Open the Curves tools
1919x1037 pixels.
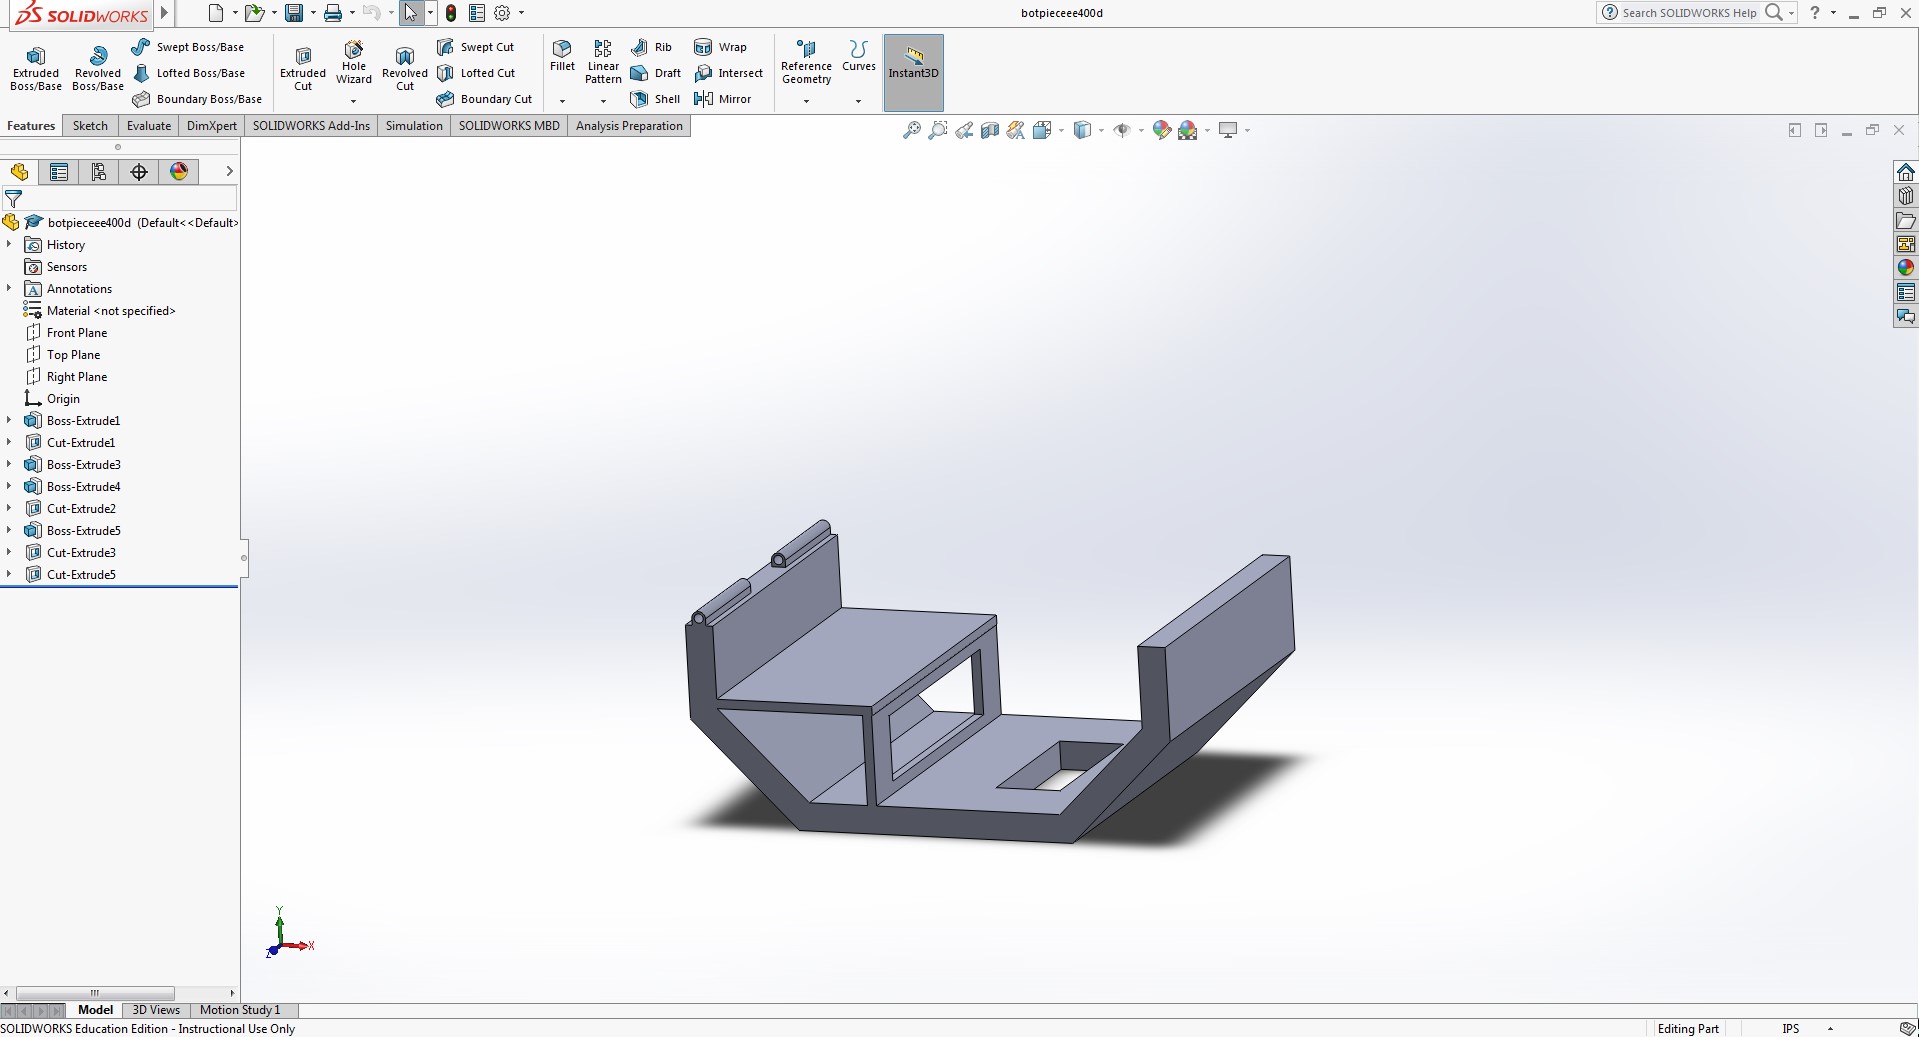(x=858, y=56)
